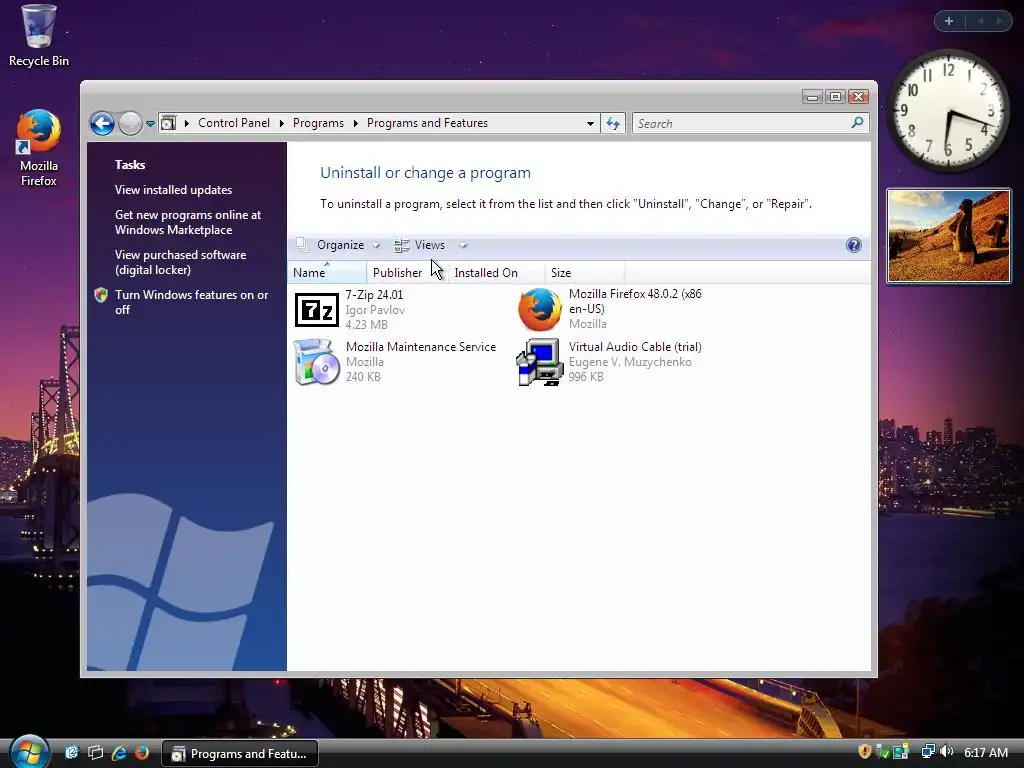Screen dimensions: 1024x768
Task: Open help with the blue question mark
Action: pos(854,245)
